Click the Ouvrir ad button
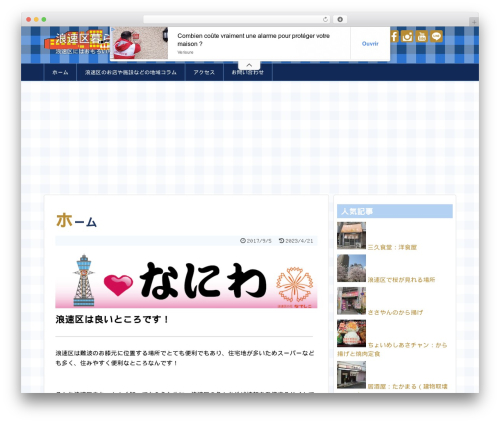The width and height of the screenshot is (500, 423). coord(370,44)
